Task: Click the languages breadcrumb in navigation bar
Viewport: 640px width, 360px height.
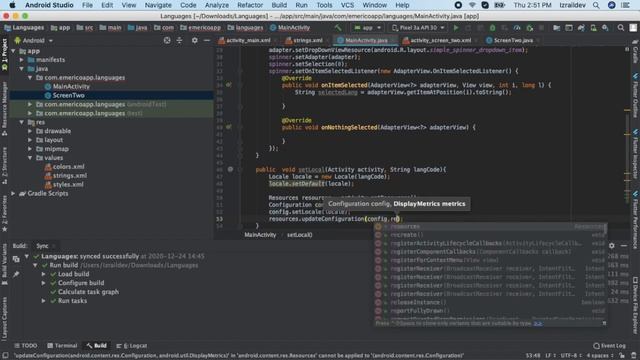Action: pos(245,28)
